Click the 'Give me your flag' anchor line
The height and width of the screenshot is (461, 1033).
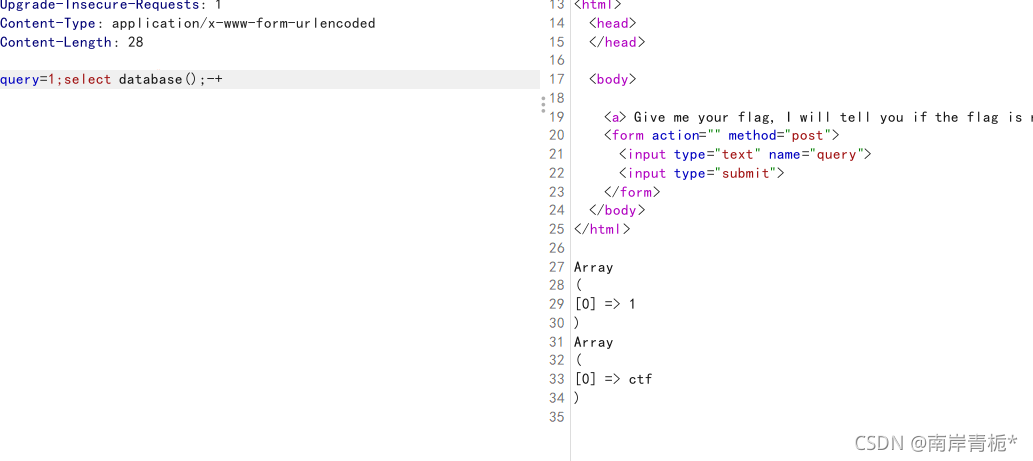[818, 117]
